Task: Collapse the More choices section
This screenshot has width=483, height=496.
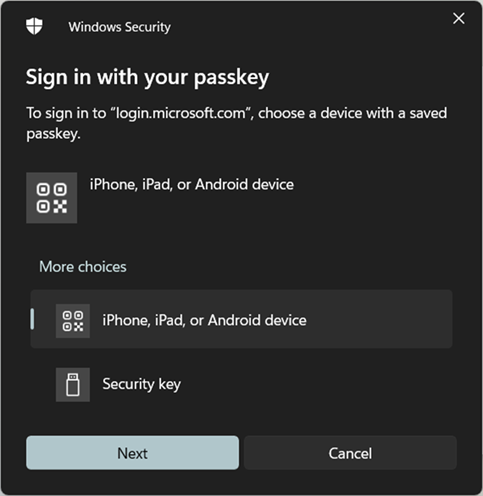Action: pos(83,267)
